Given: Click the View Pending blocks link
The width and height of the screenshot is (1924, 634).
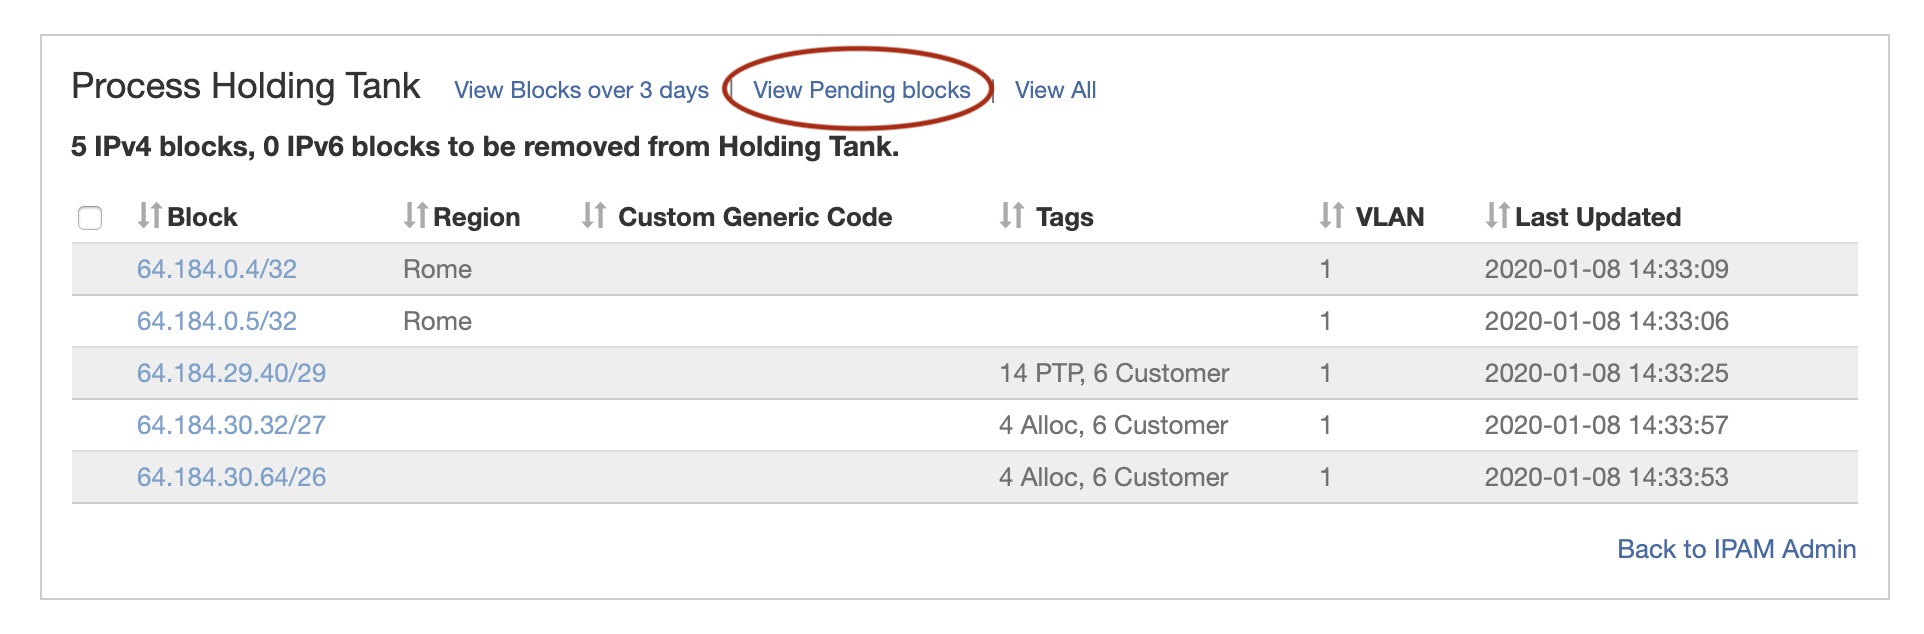Looking at the screenshot, I should (x=861, y=90).
